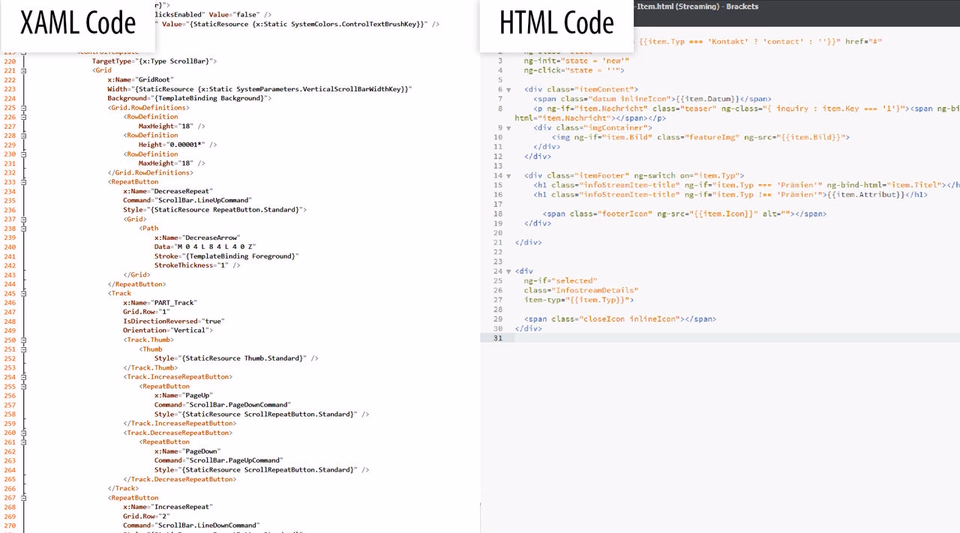Collapse the RowDefinition fold at line 230
Screen dimensions: 960x533
[24, 154]
